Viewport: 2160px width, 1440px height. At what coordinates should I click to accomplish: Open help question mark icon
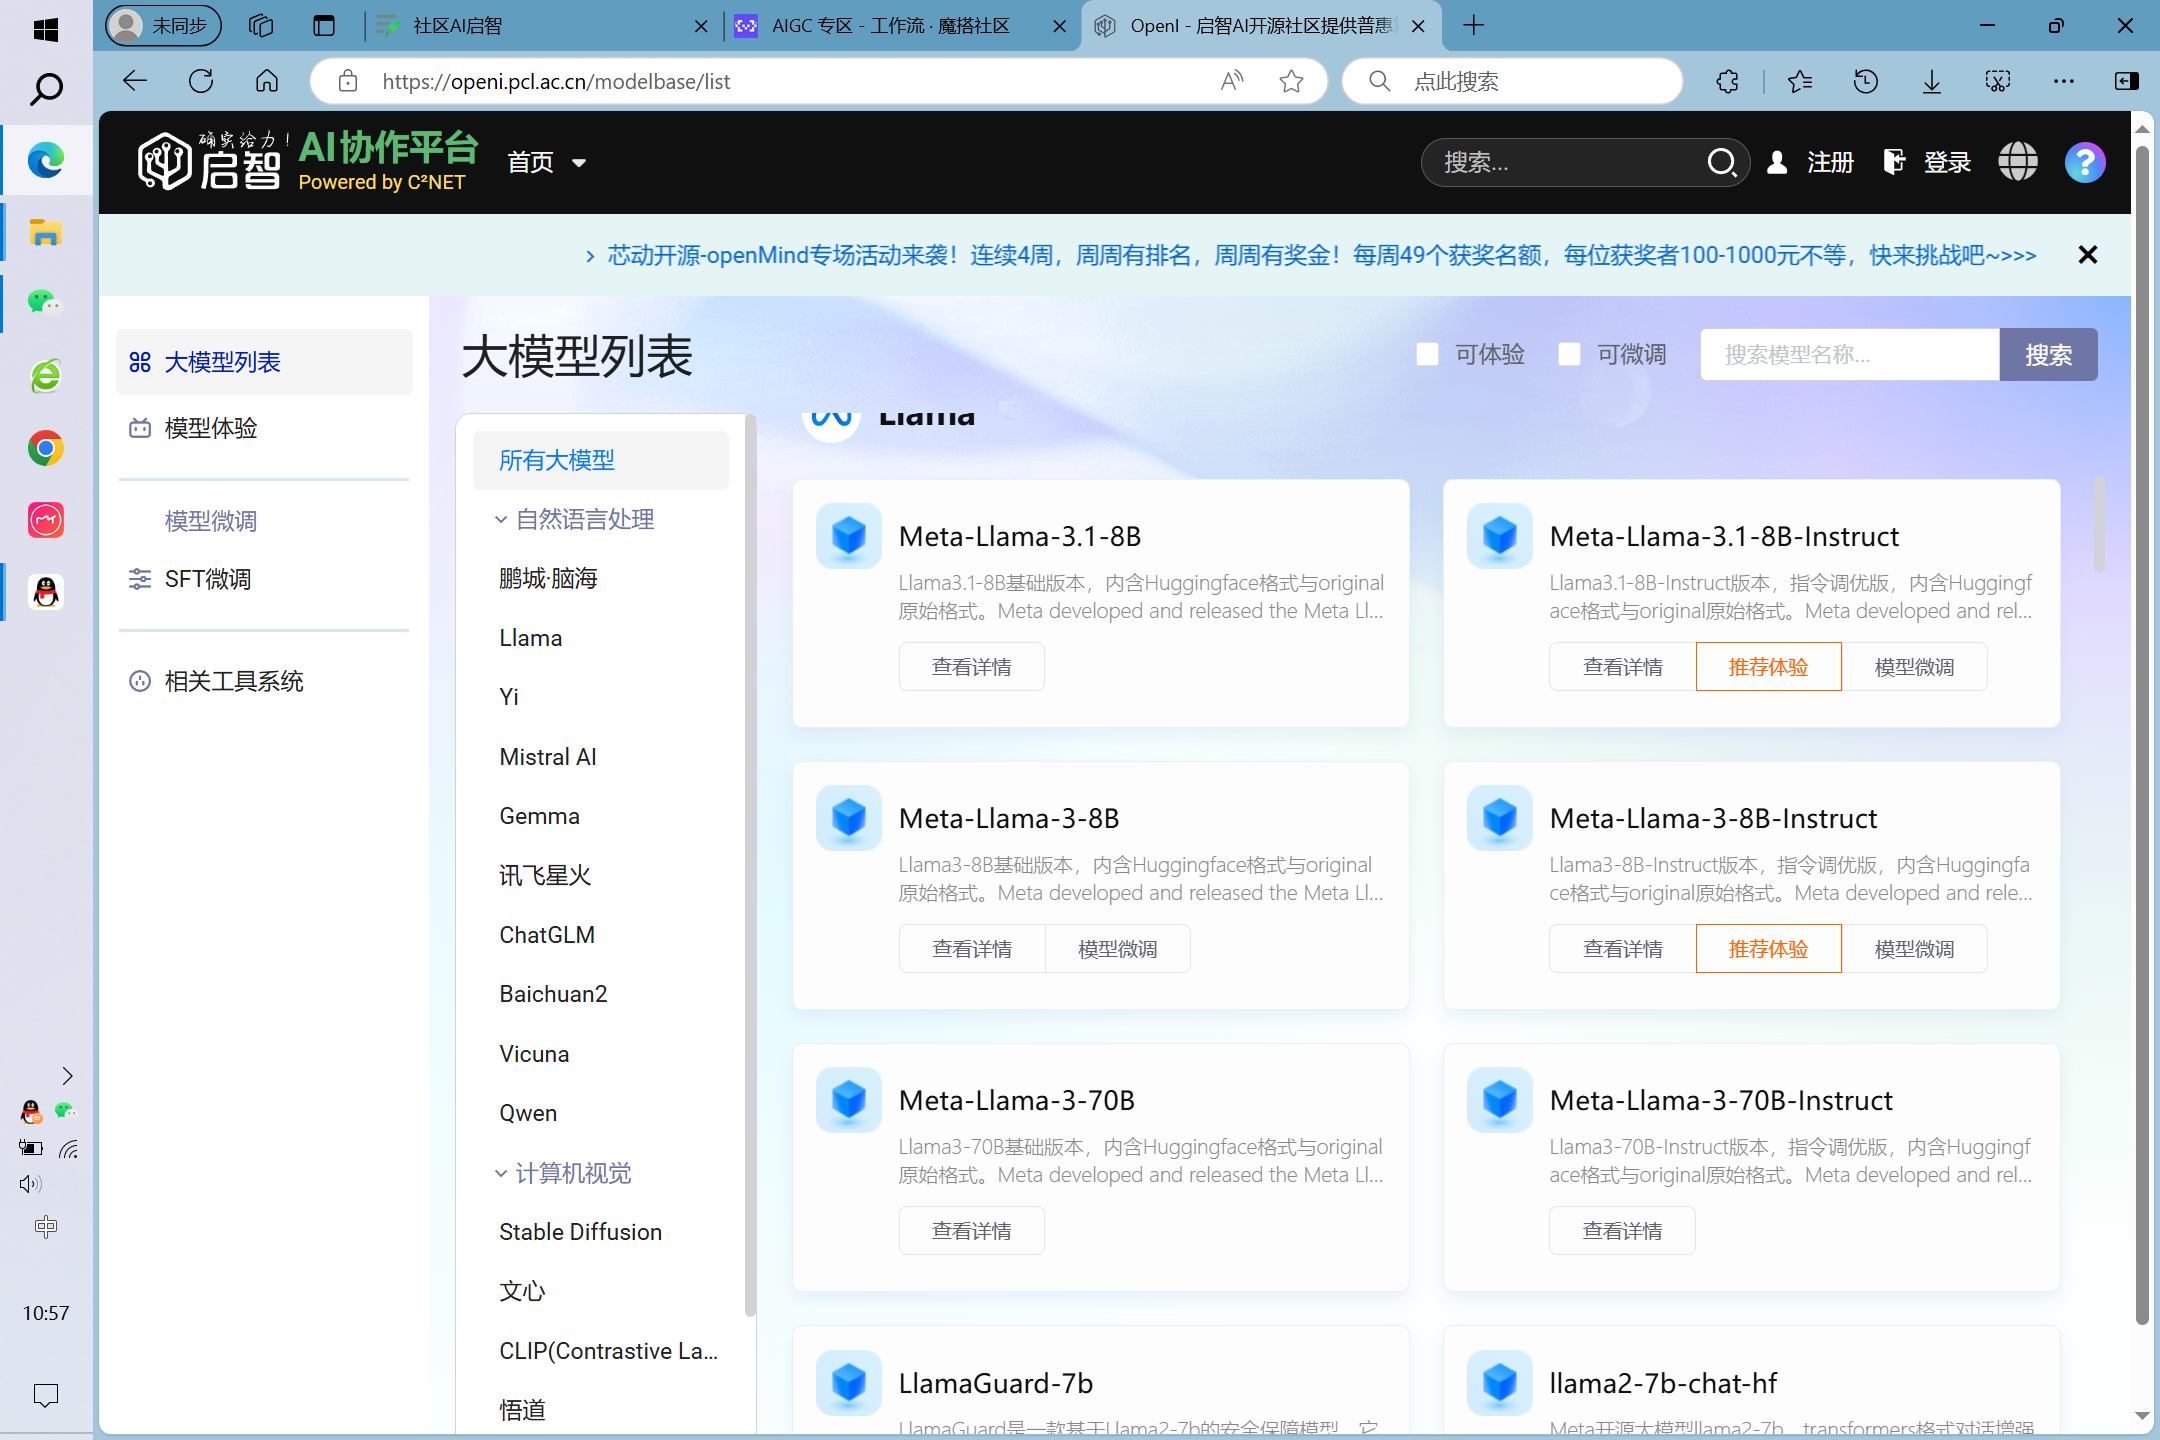pyautogui.click(x=2085, y=162)
